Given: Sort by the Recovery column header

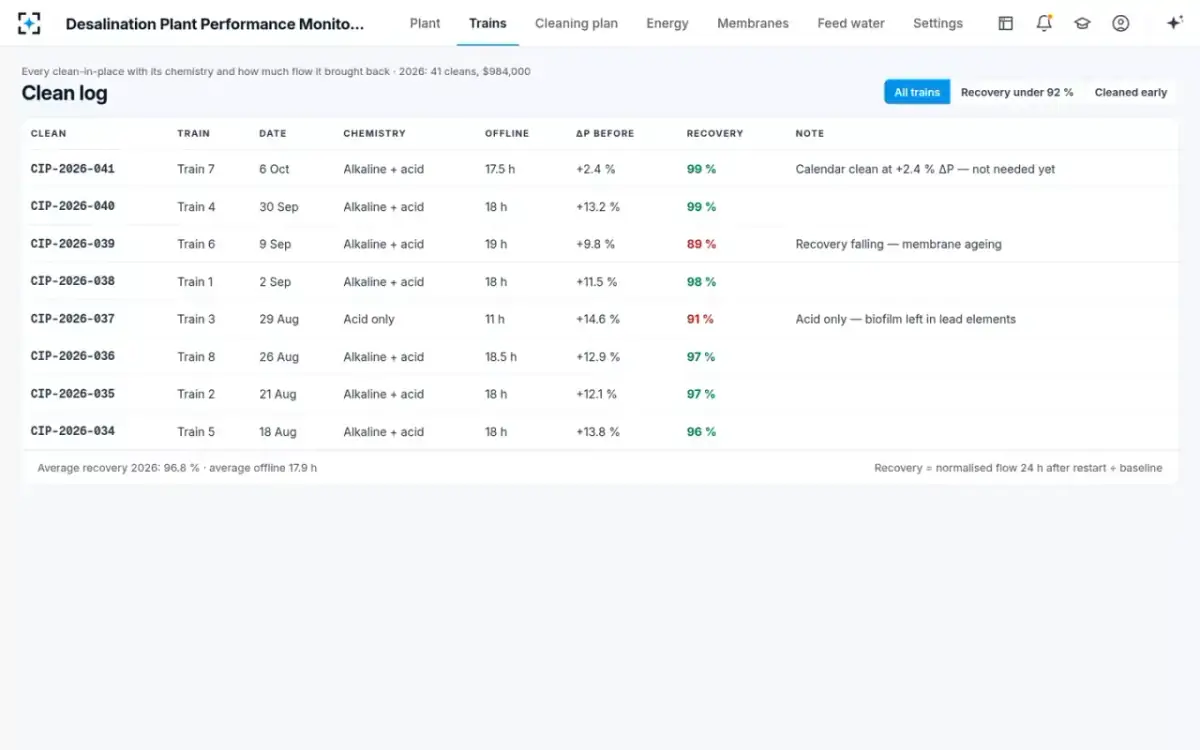Looking at the screenshot, I should [x=715, y=133].
